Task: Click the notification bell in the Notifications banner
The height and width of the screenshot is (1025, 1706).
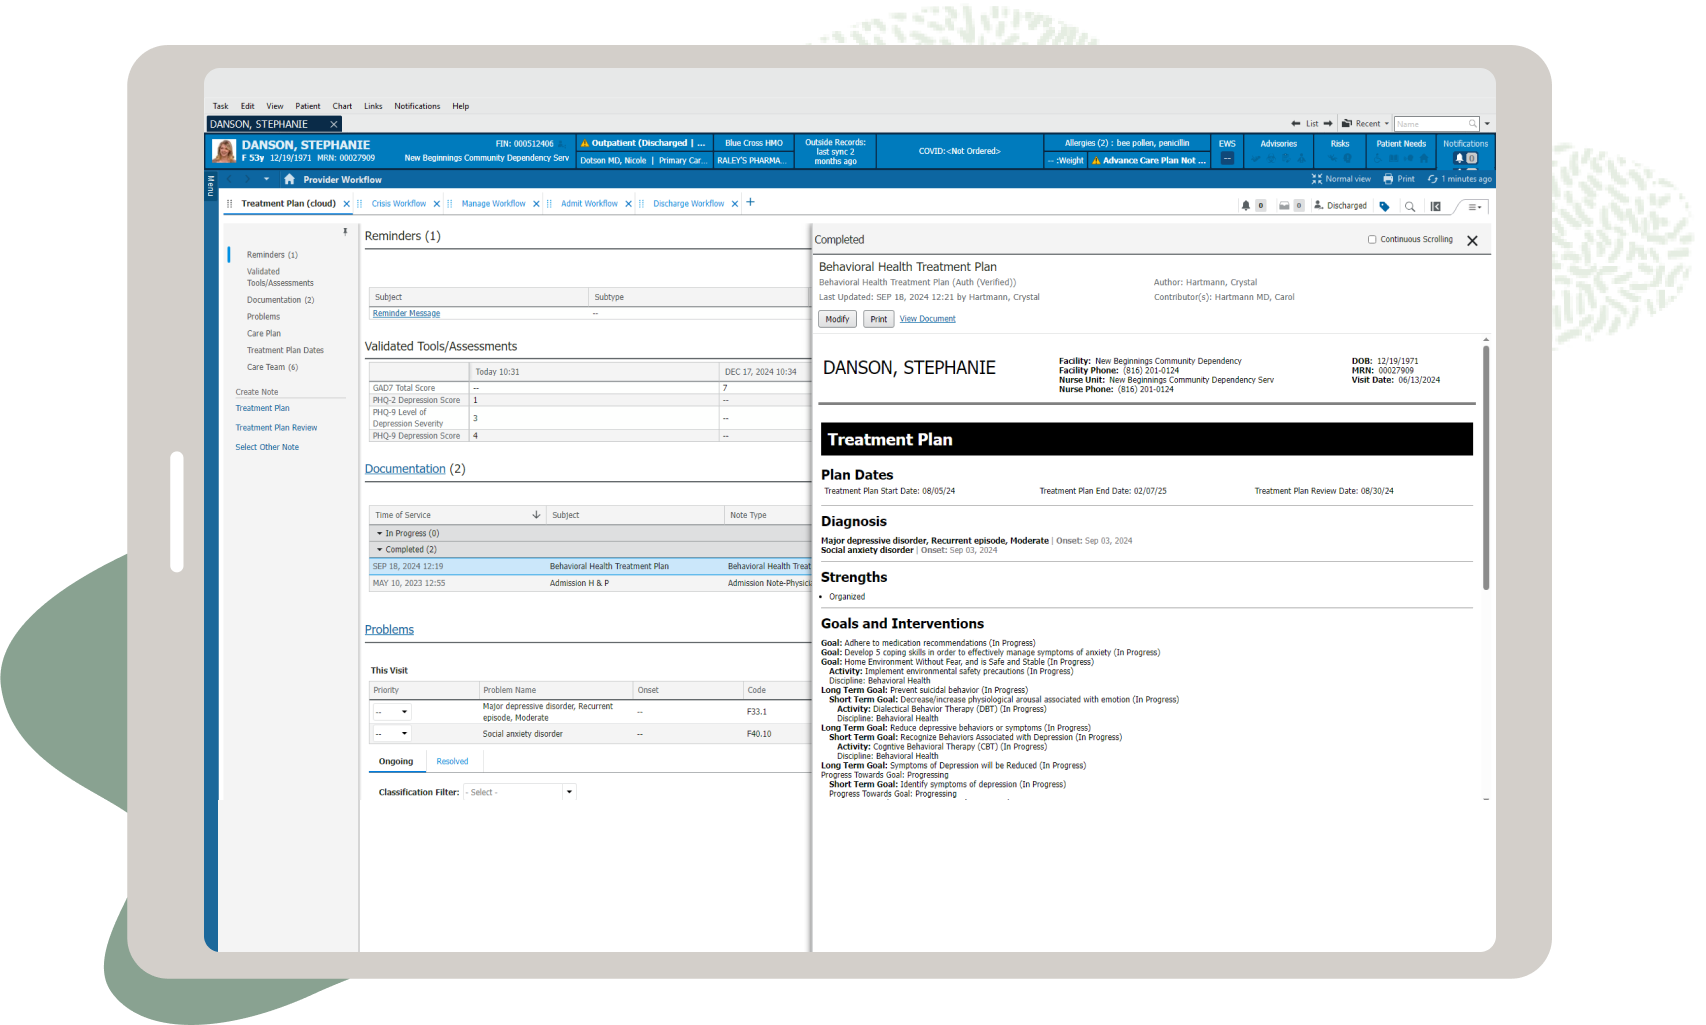Action: [x=1460, y=158]
